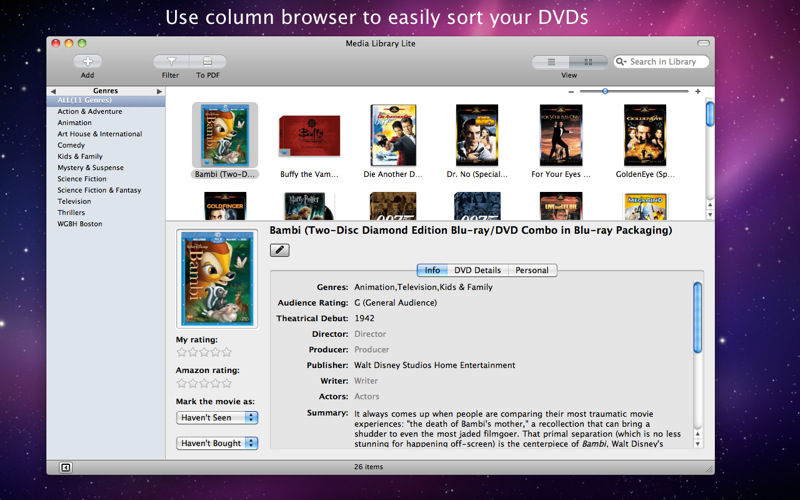Click the large Bambi detail cover
Image resolution: width=800 pixels, height=500 pixels.
[x=217, y=279]
